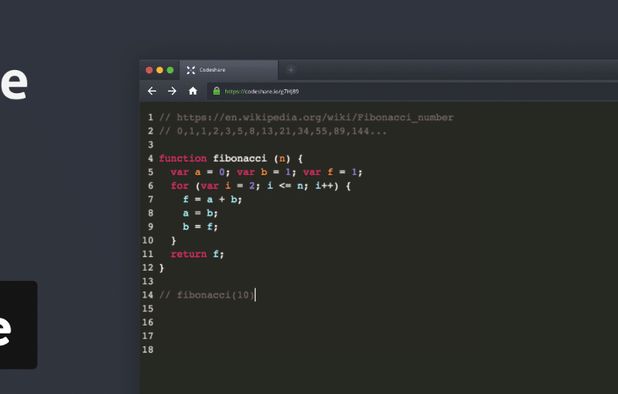The image size is (618, 394).
Task: Click the line 'f = a + b;'
Action: (x=212, y=199)
